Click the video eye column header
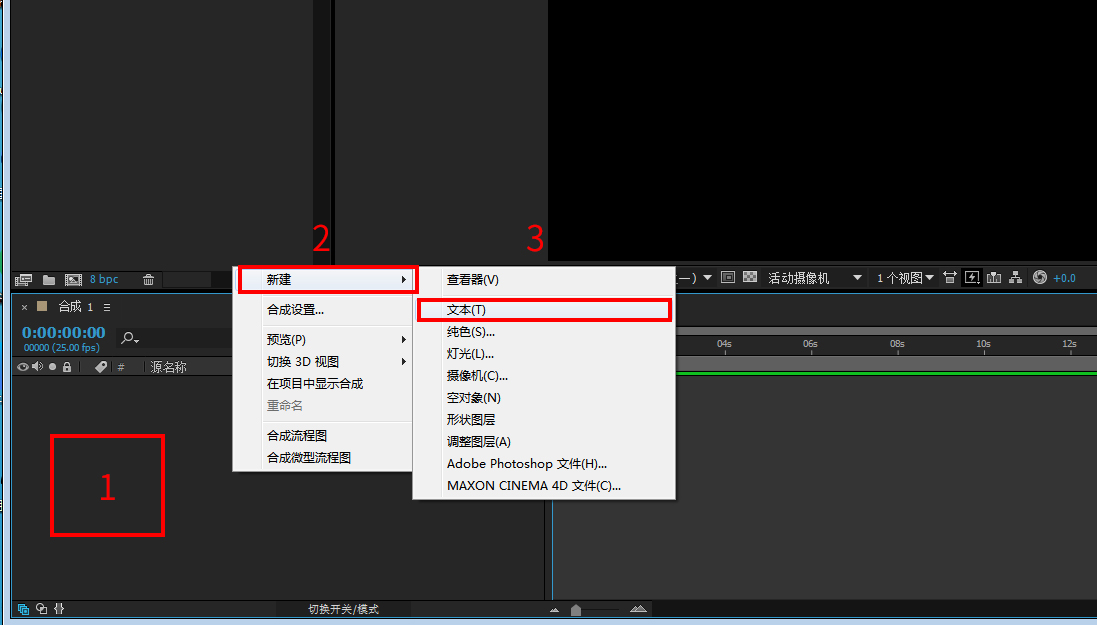 (x=21, y=367)
